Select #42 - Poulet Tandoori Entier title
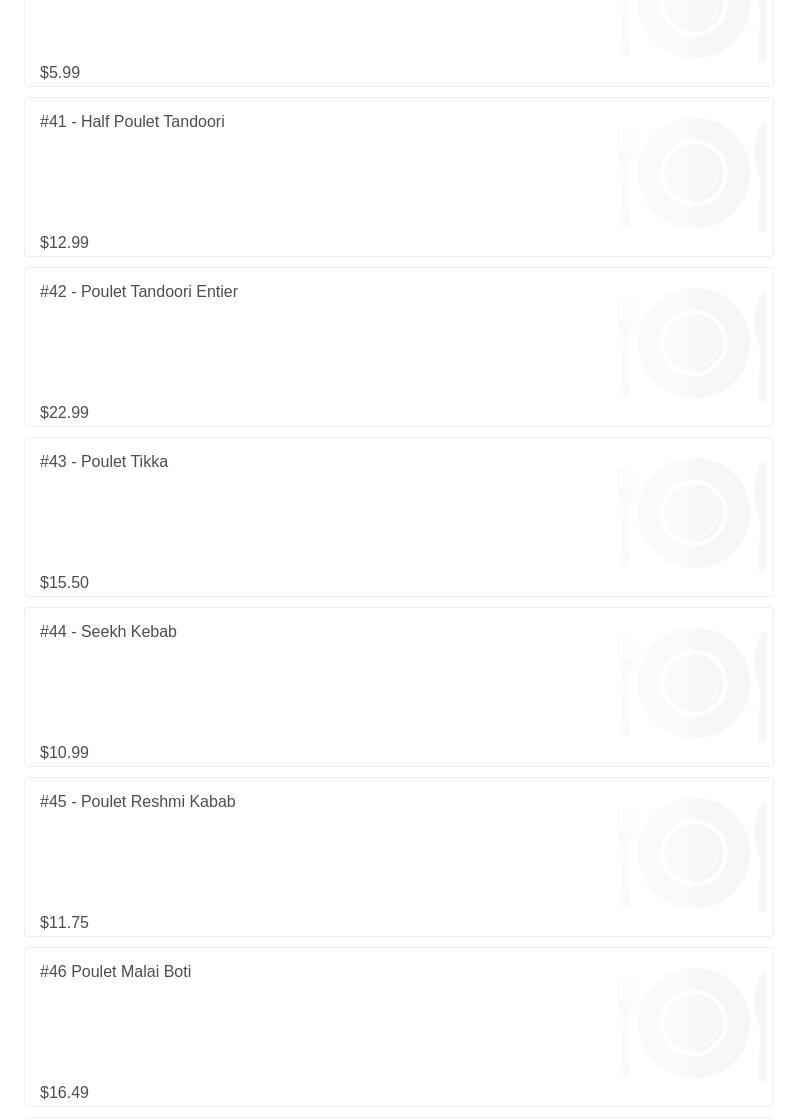 click(x=139, y=292)
